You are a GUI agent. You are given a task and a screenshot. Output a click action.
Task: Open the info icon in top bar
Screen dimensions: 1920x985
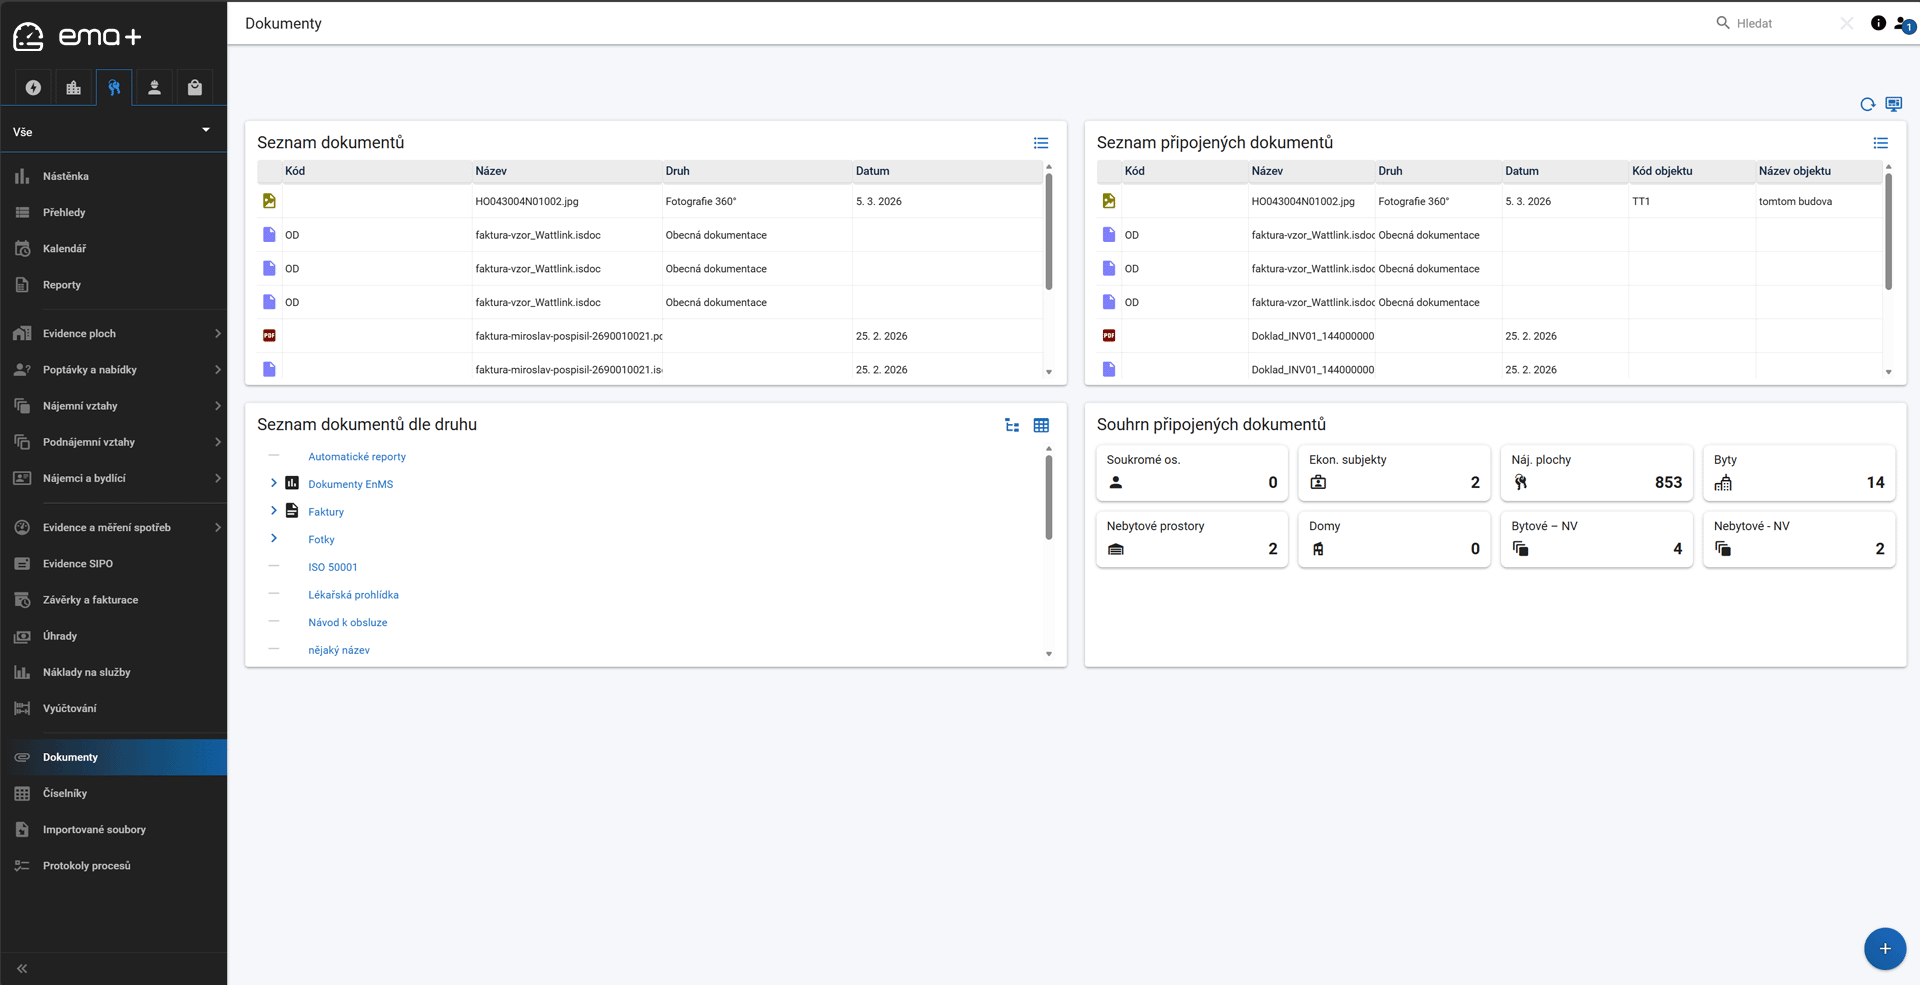point(1878,23)
